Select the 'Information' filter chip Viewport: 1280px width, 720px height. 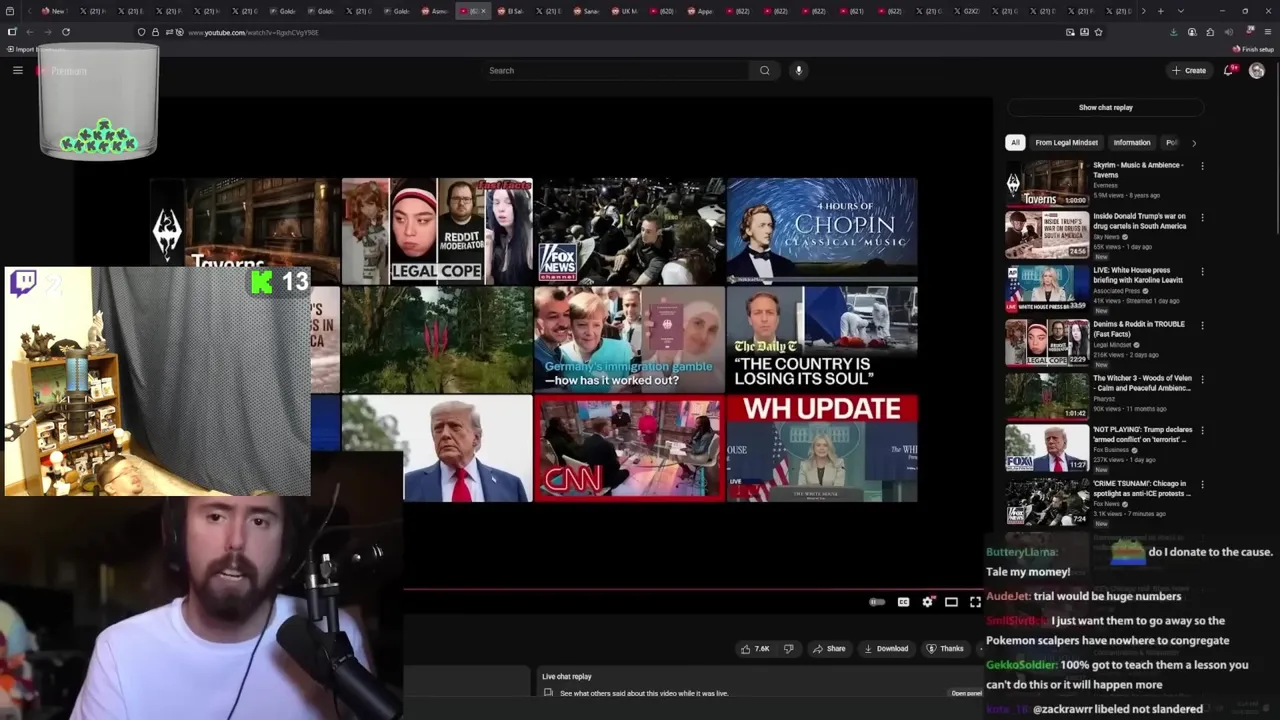[1132, 142]
